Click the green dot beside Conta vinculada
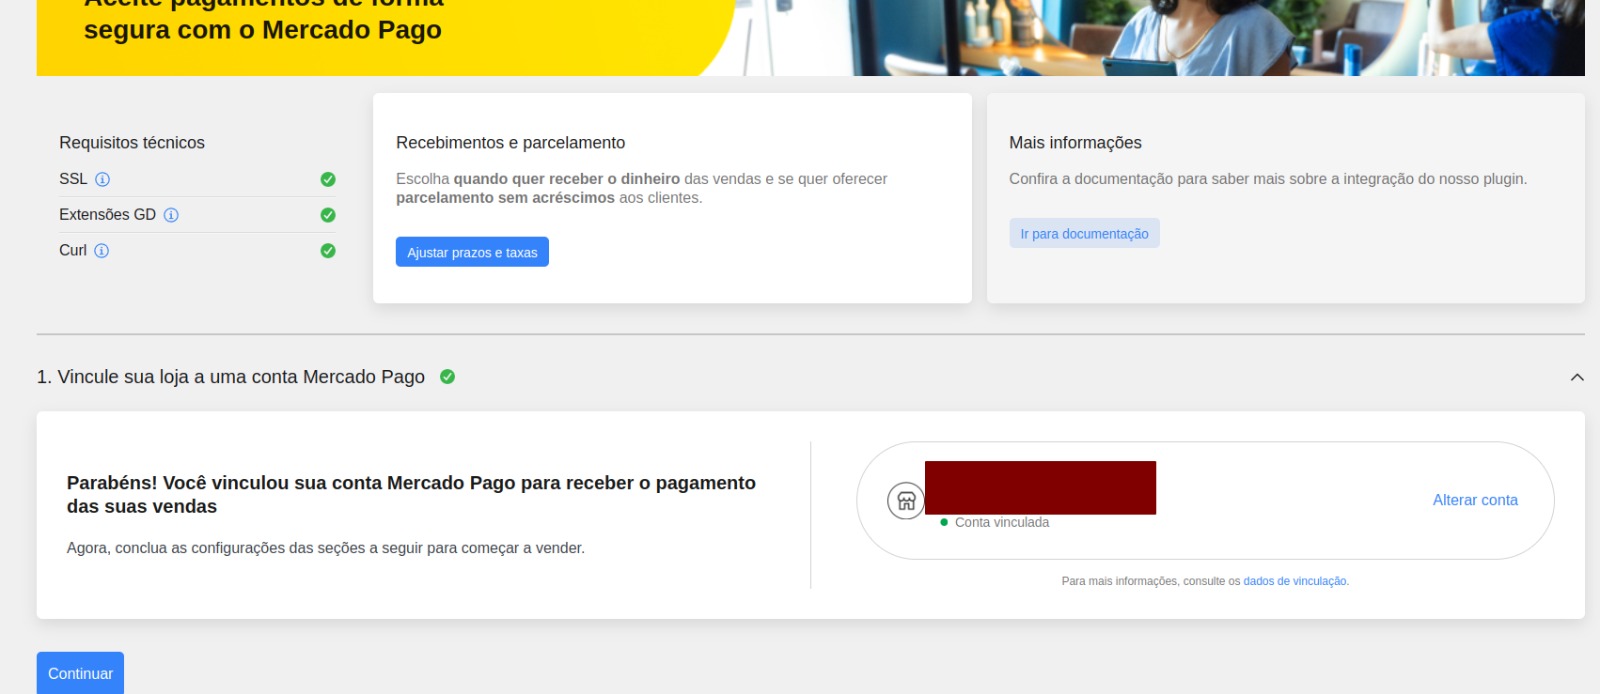Viewport: 1600px width, 694px height. [x=944, y=522]
